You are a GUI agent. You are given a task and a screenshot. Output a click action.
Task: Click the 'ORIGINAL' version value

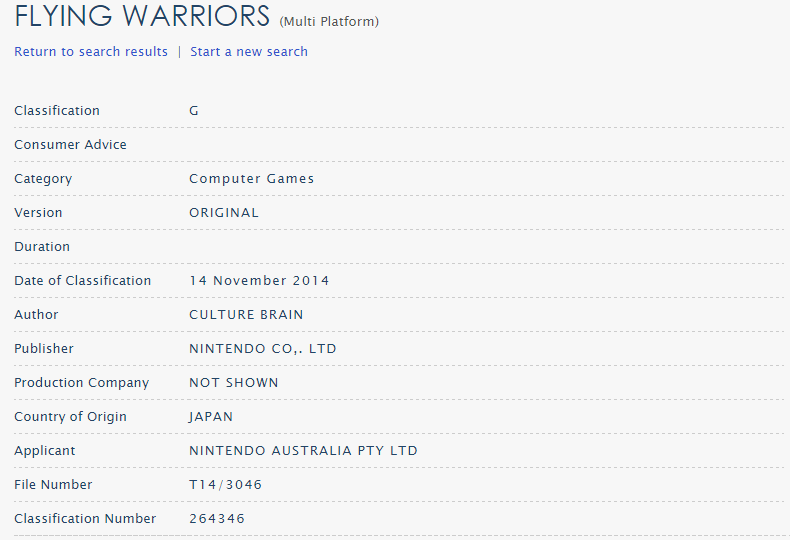pyautogui.click(x=224, y=213)
